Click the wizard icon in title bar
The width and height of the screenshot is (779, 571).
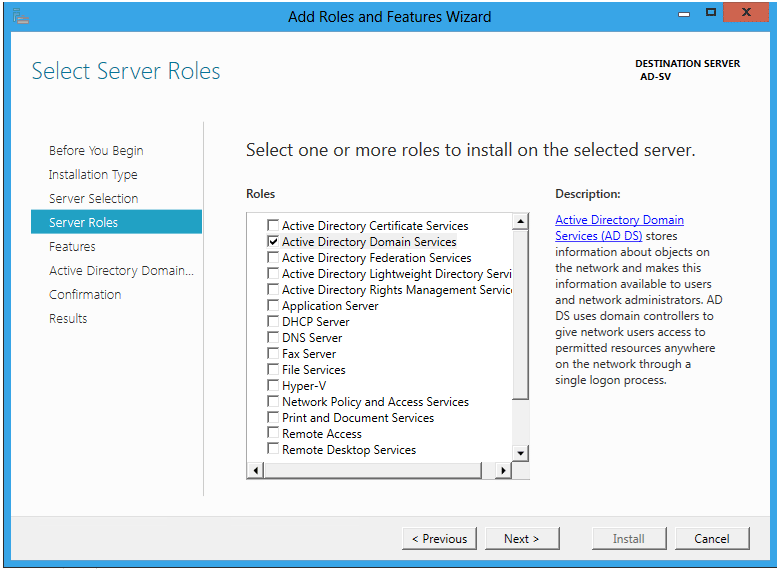pos(20,16)
